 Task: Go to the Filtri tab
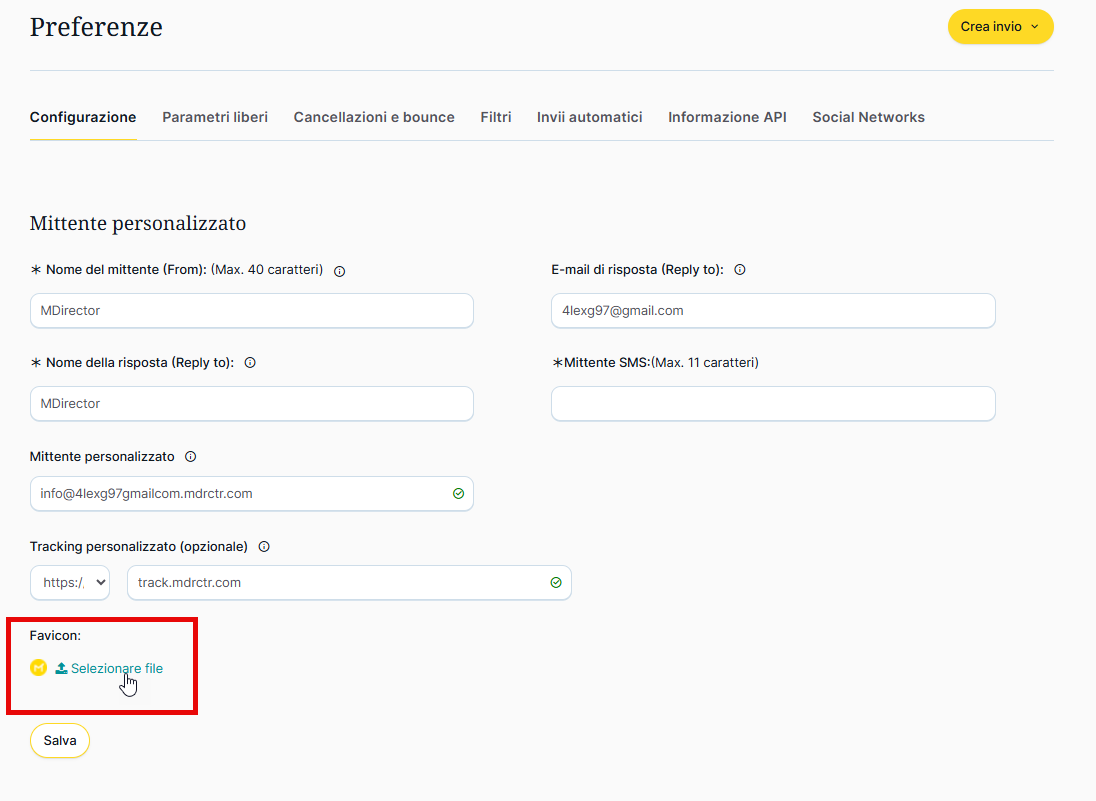pos(495,117)
